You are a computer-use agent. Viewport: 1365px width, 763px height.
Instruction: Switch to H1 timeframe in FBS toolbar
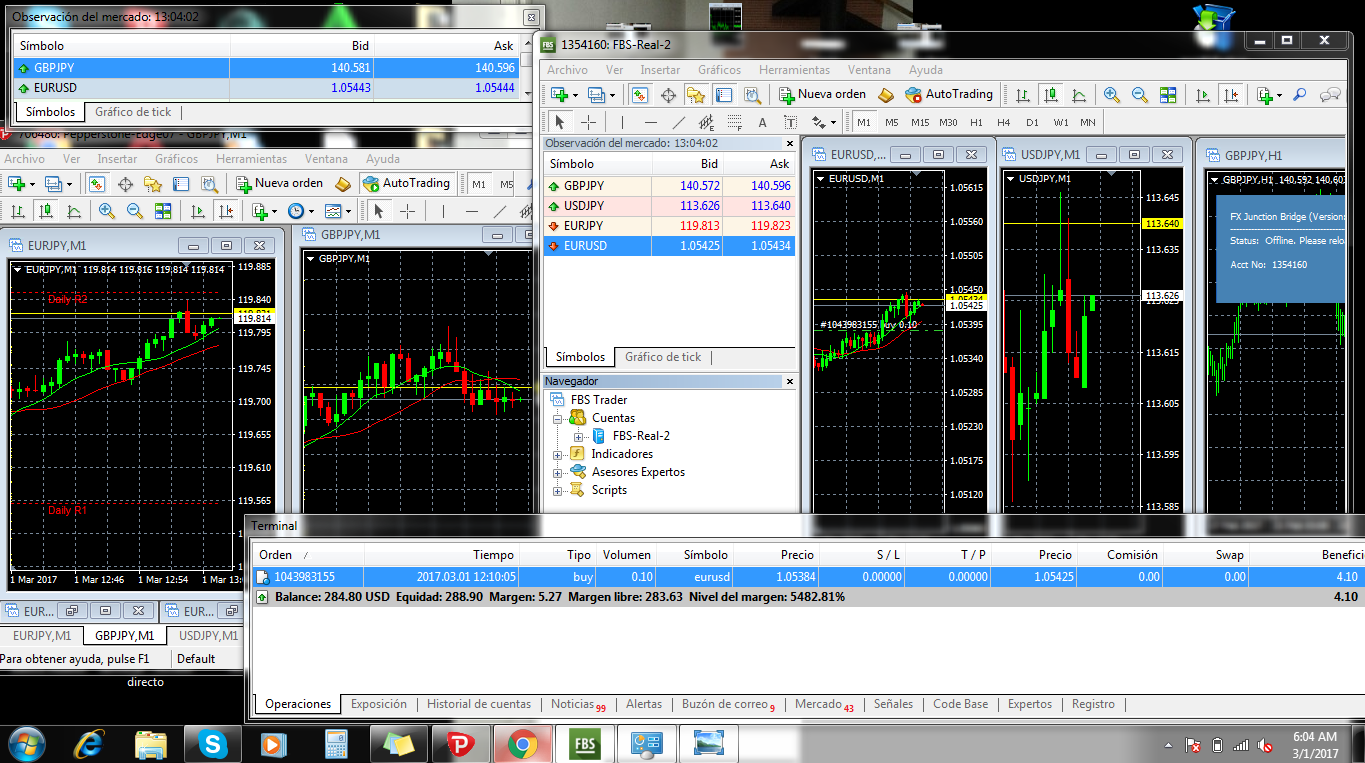point(977,122)
